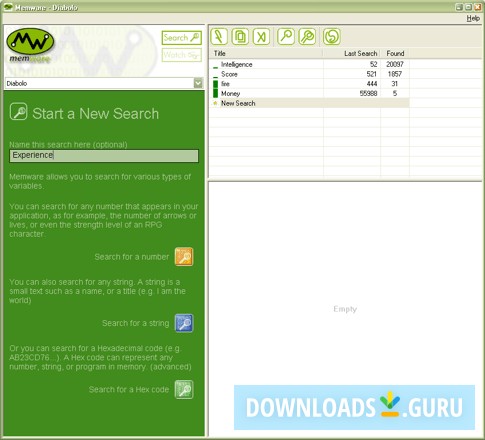This screenshot has height=440, width=485.
Task: Click the Memware MW logo
Action: pyautogui.click(x=30, y=45)
